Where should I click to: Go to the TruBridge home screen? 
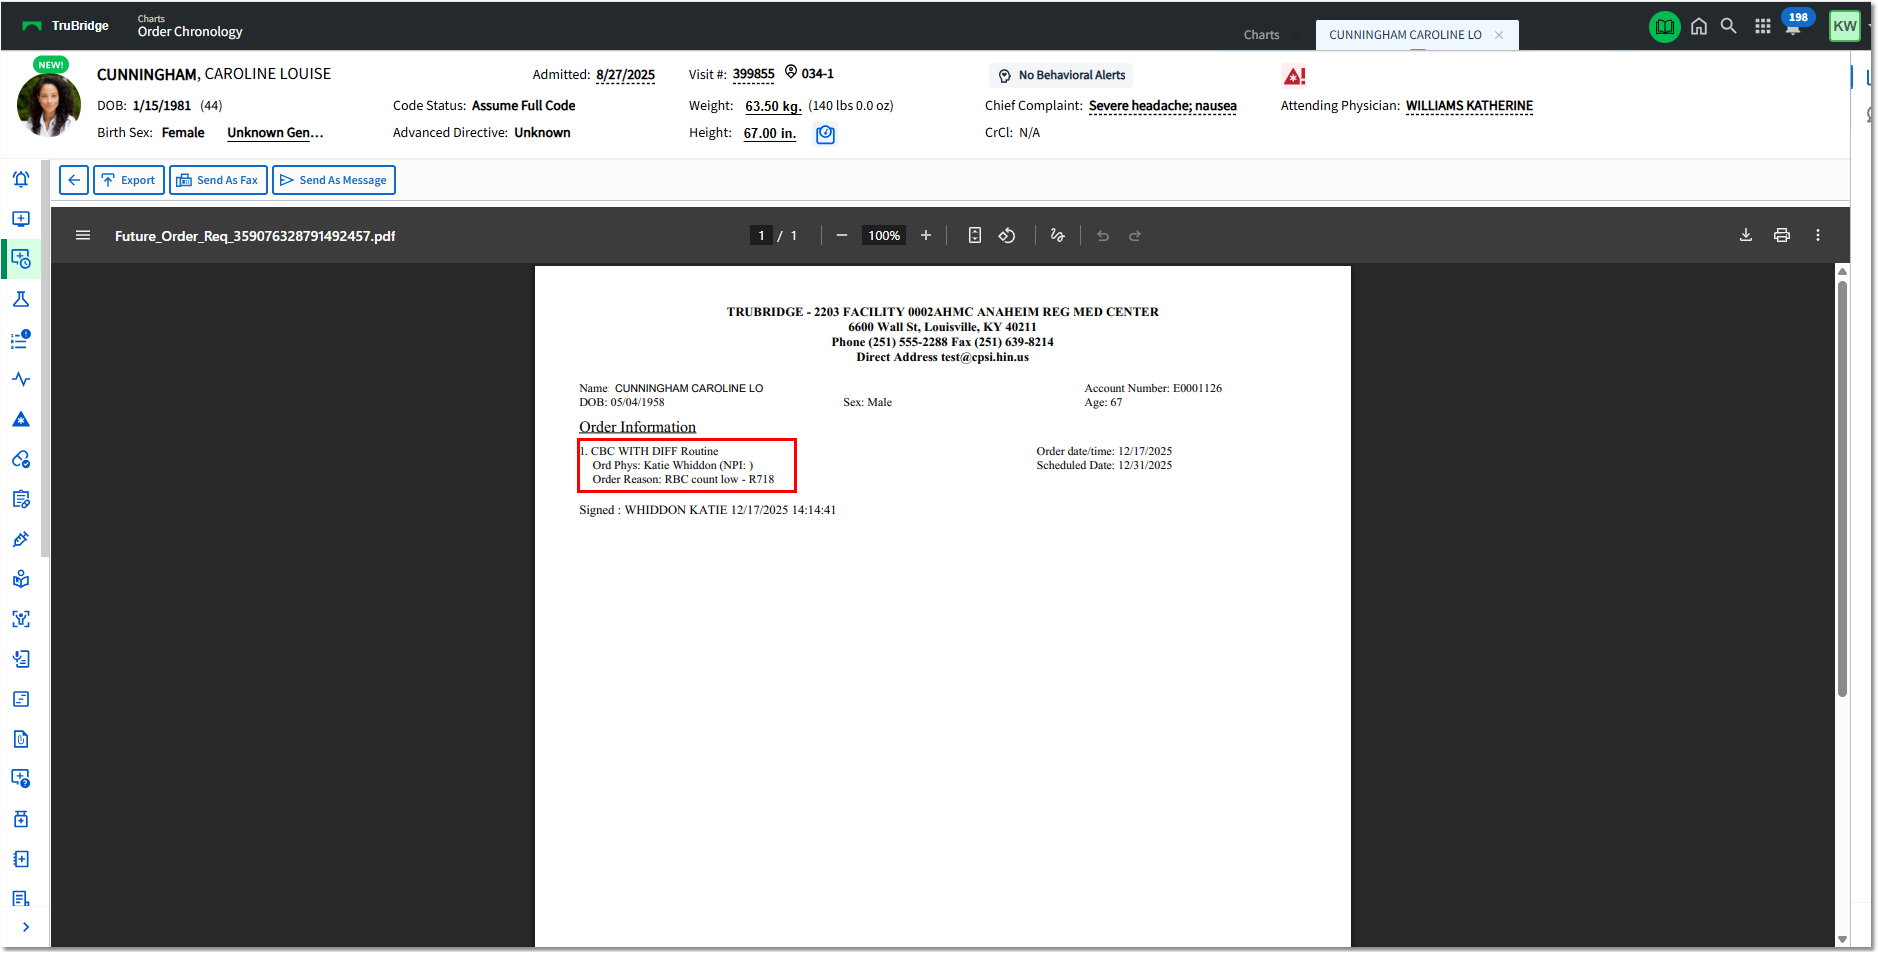(x=1699, y=25)
